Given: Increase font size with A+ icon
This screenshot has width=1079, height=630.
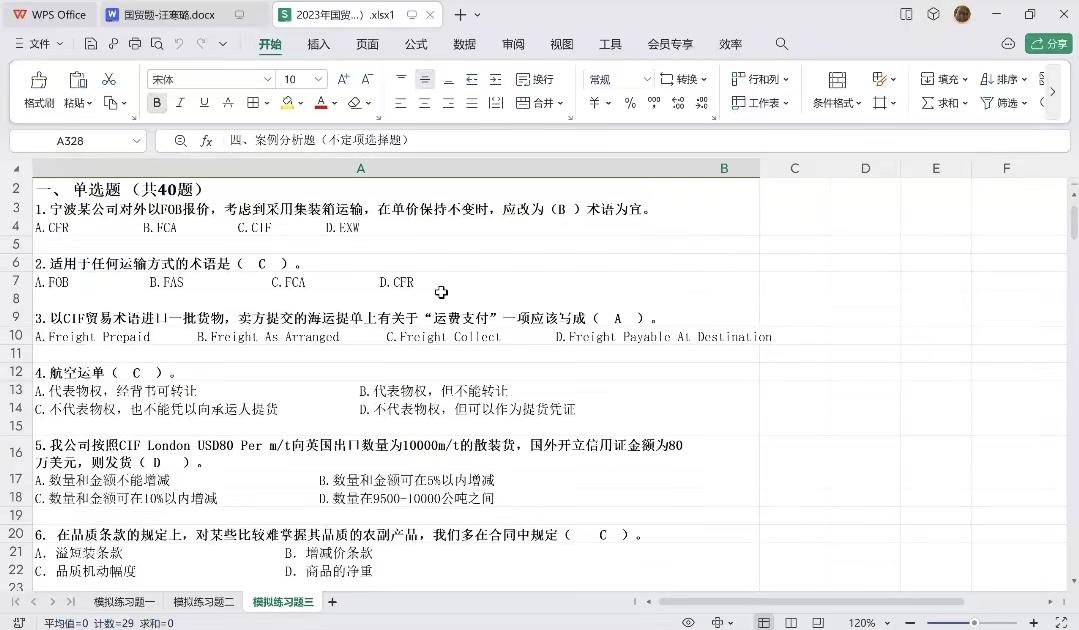Looking at the screenshot, I should click(x=343, y=79).
